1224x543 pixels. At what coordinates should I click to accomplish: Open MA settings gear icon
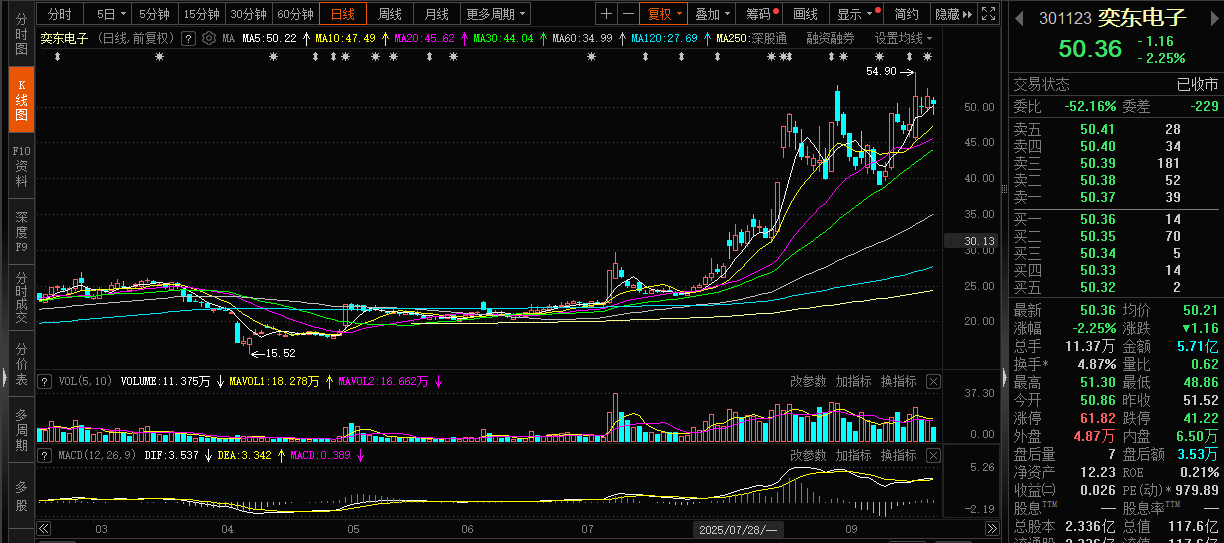[x=209, y=38]
